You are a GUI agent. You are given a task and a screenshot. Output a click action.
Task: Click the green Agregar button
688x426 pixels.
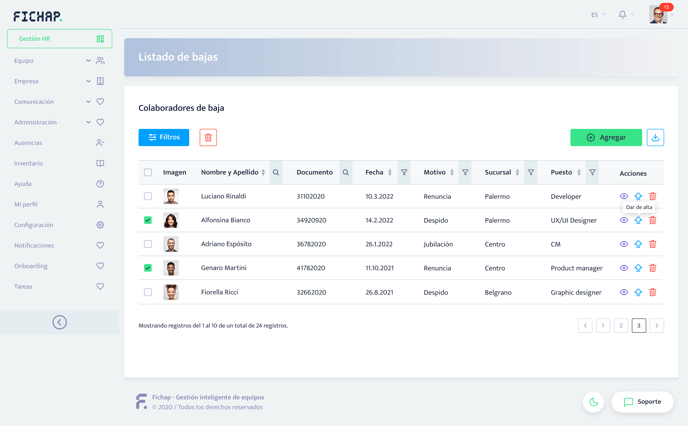606,137
